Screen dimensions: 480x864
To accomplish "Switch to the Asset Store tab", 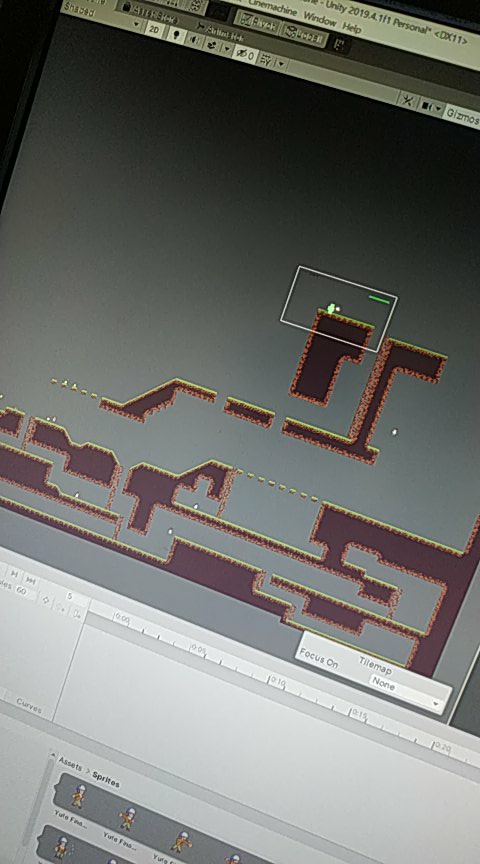I will pos(153,12).
